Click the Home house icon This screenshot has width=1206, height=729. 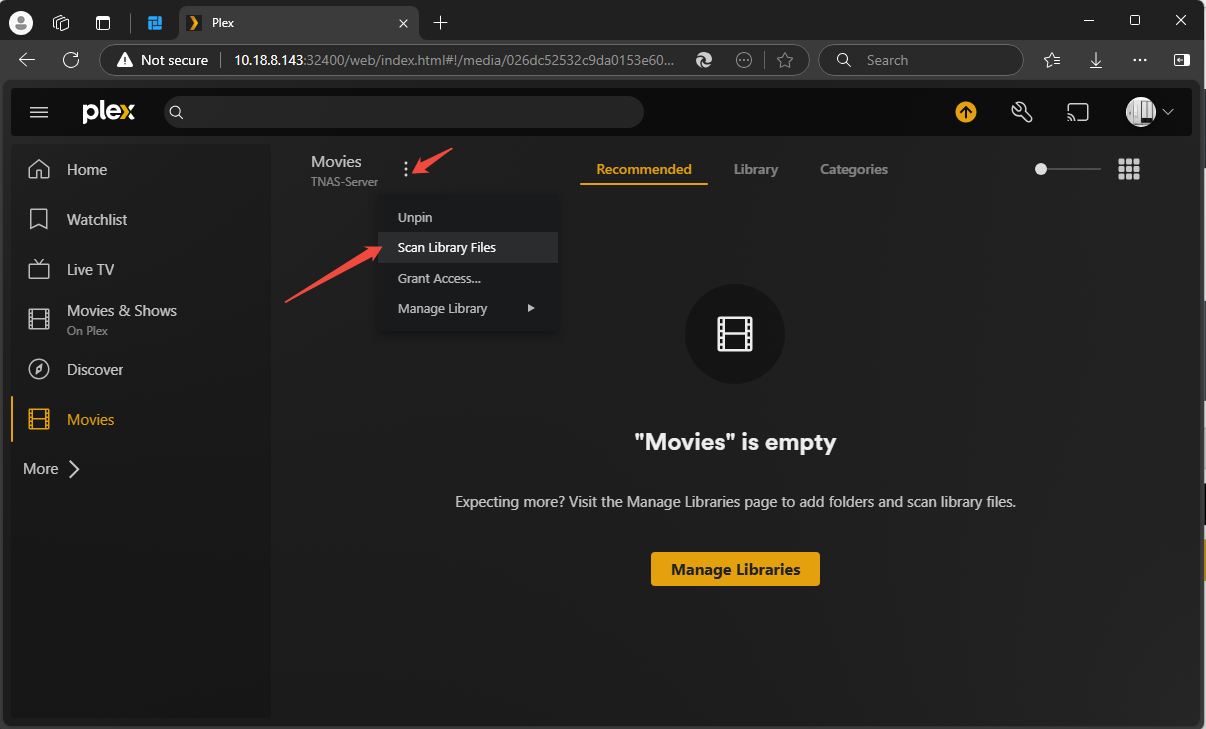[39, 169]
